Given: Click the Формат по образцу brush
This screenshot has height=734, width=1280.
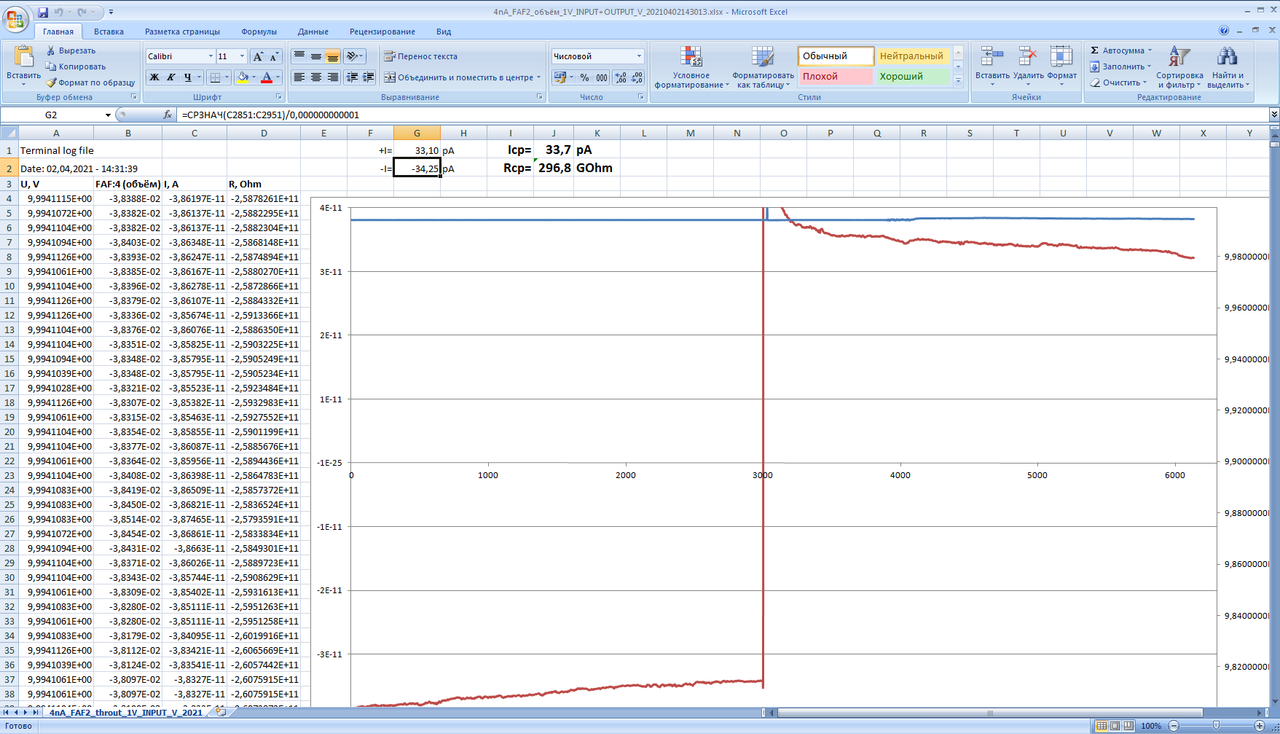Looking at the screenshot, I should [x=51, y=82].
